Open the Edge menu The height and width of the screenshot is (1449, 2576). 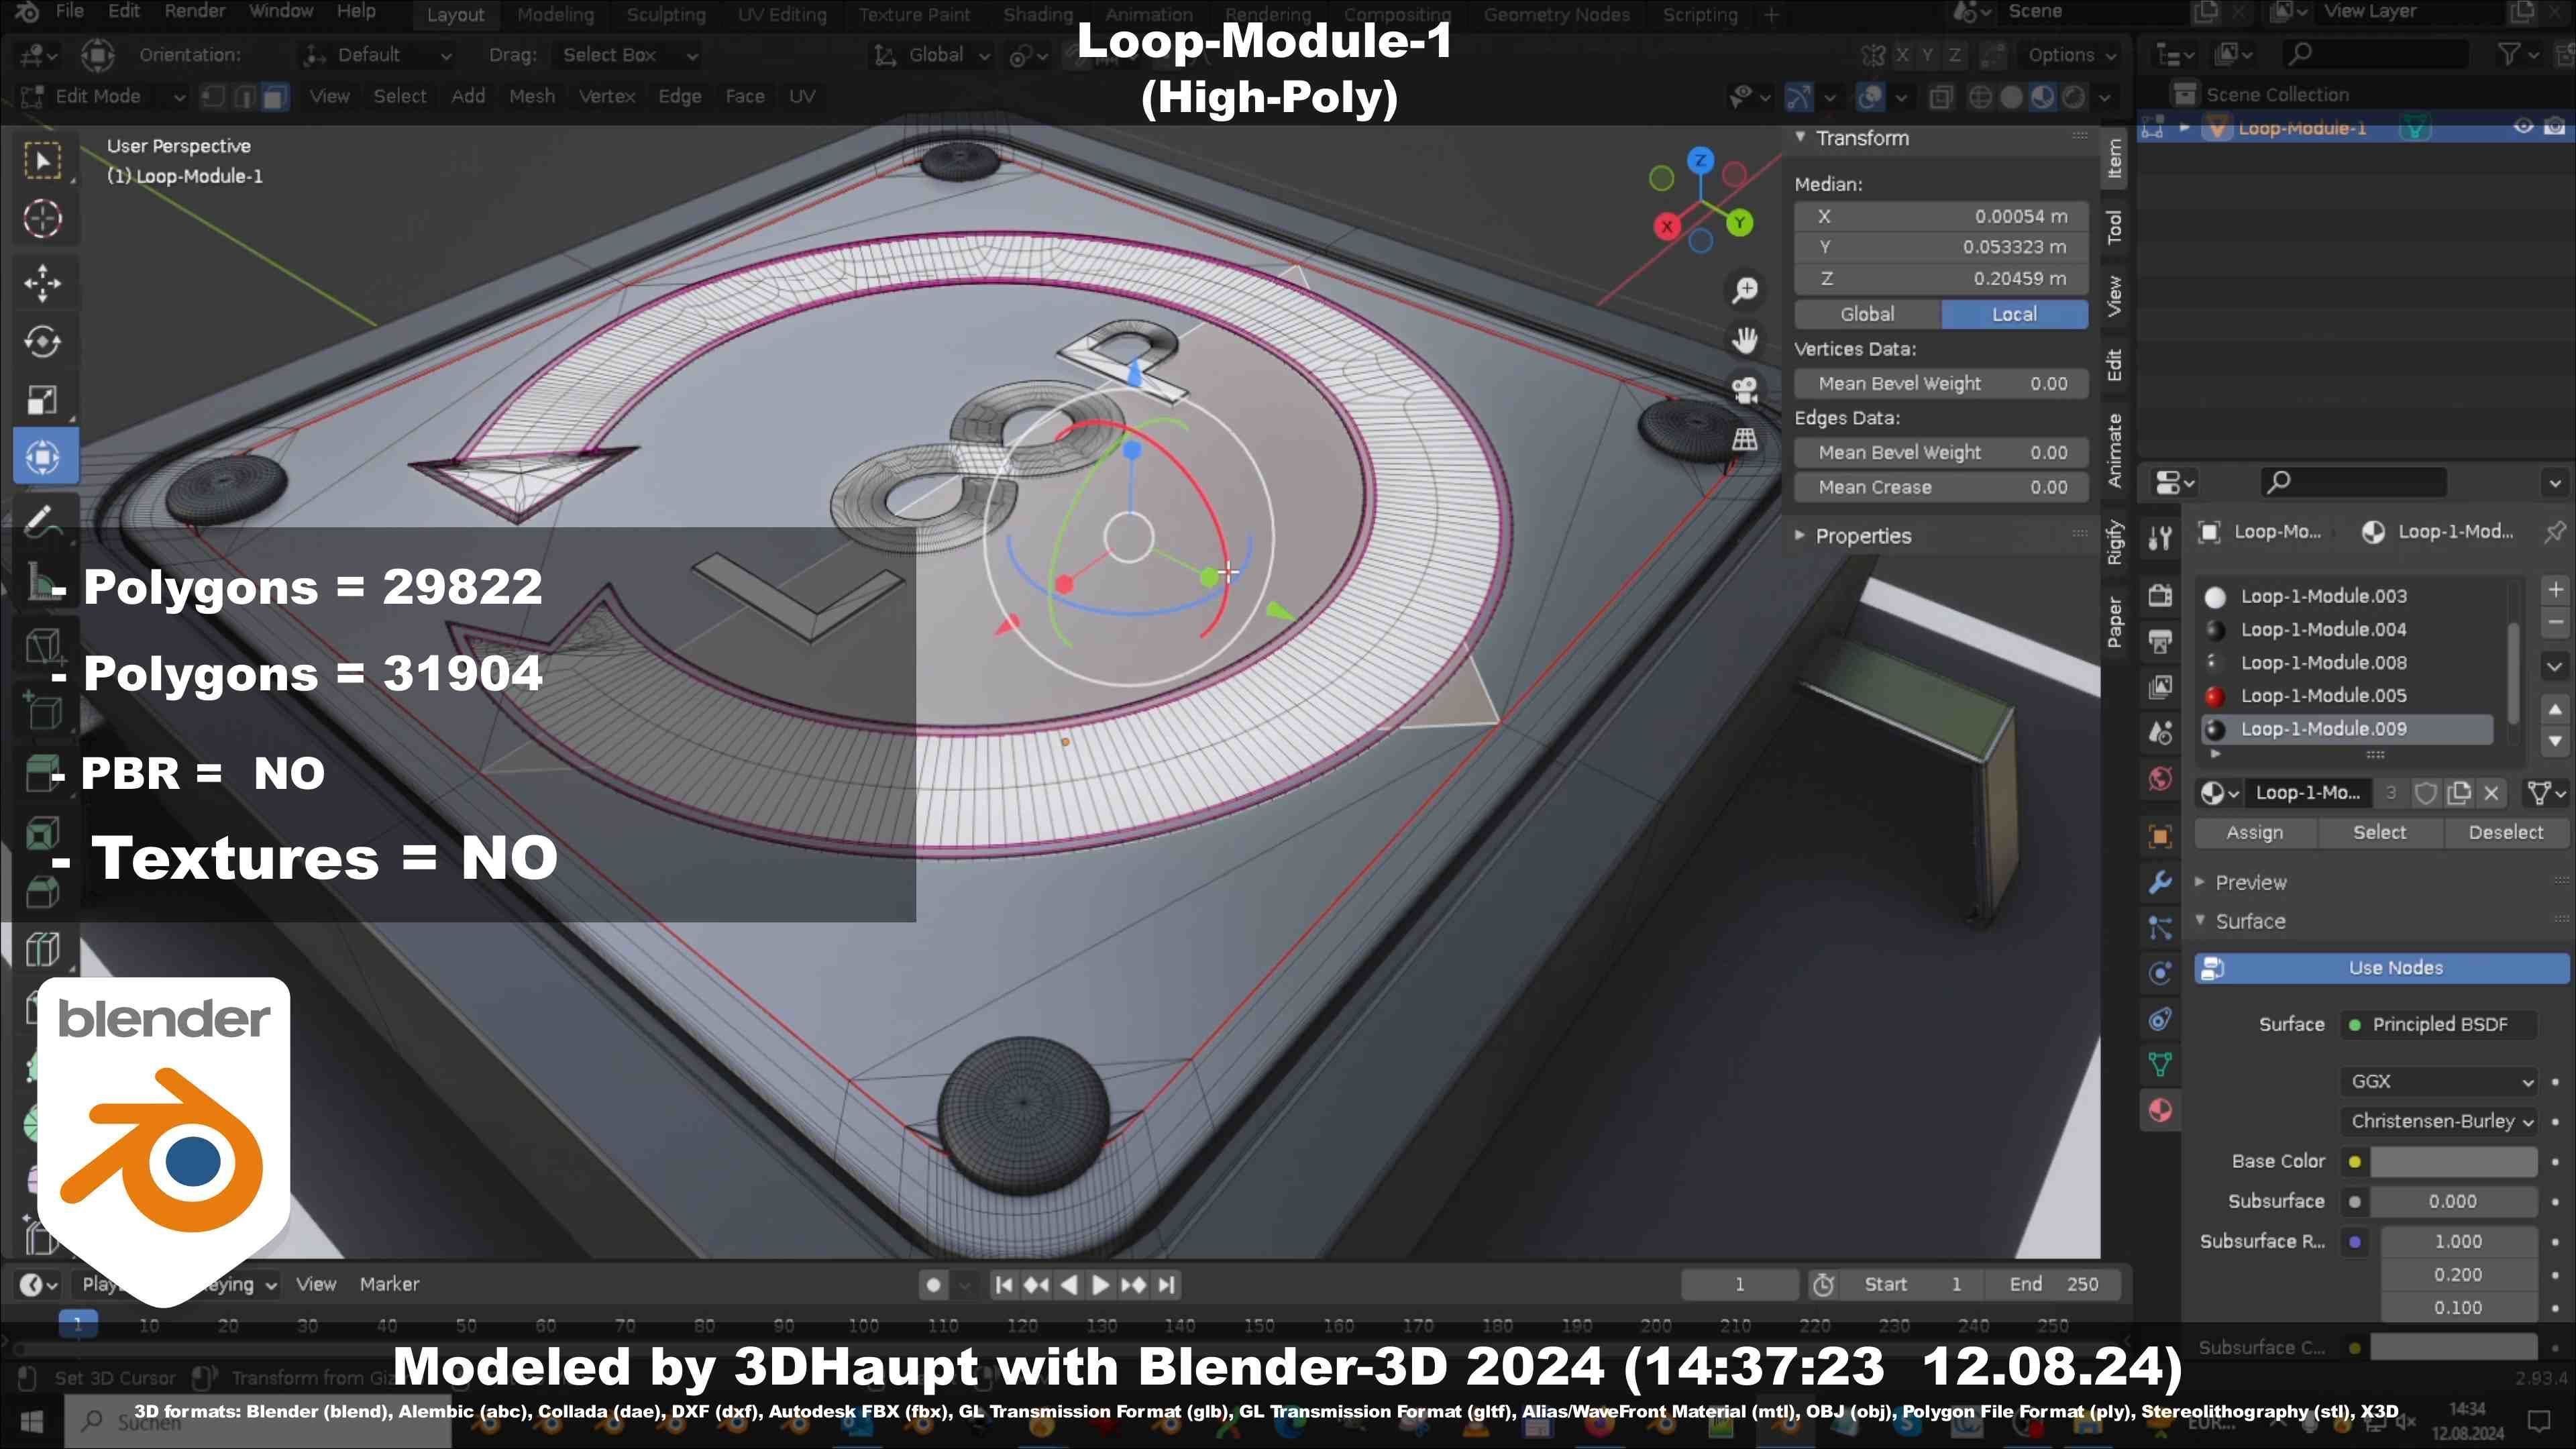coord(679,96)
